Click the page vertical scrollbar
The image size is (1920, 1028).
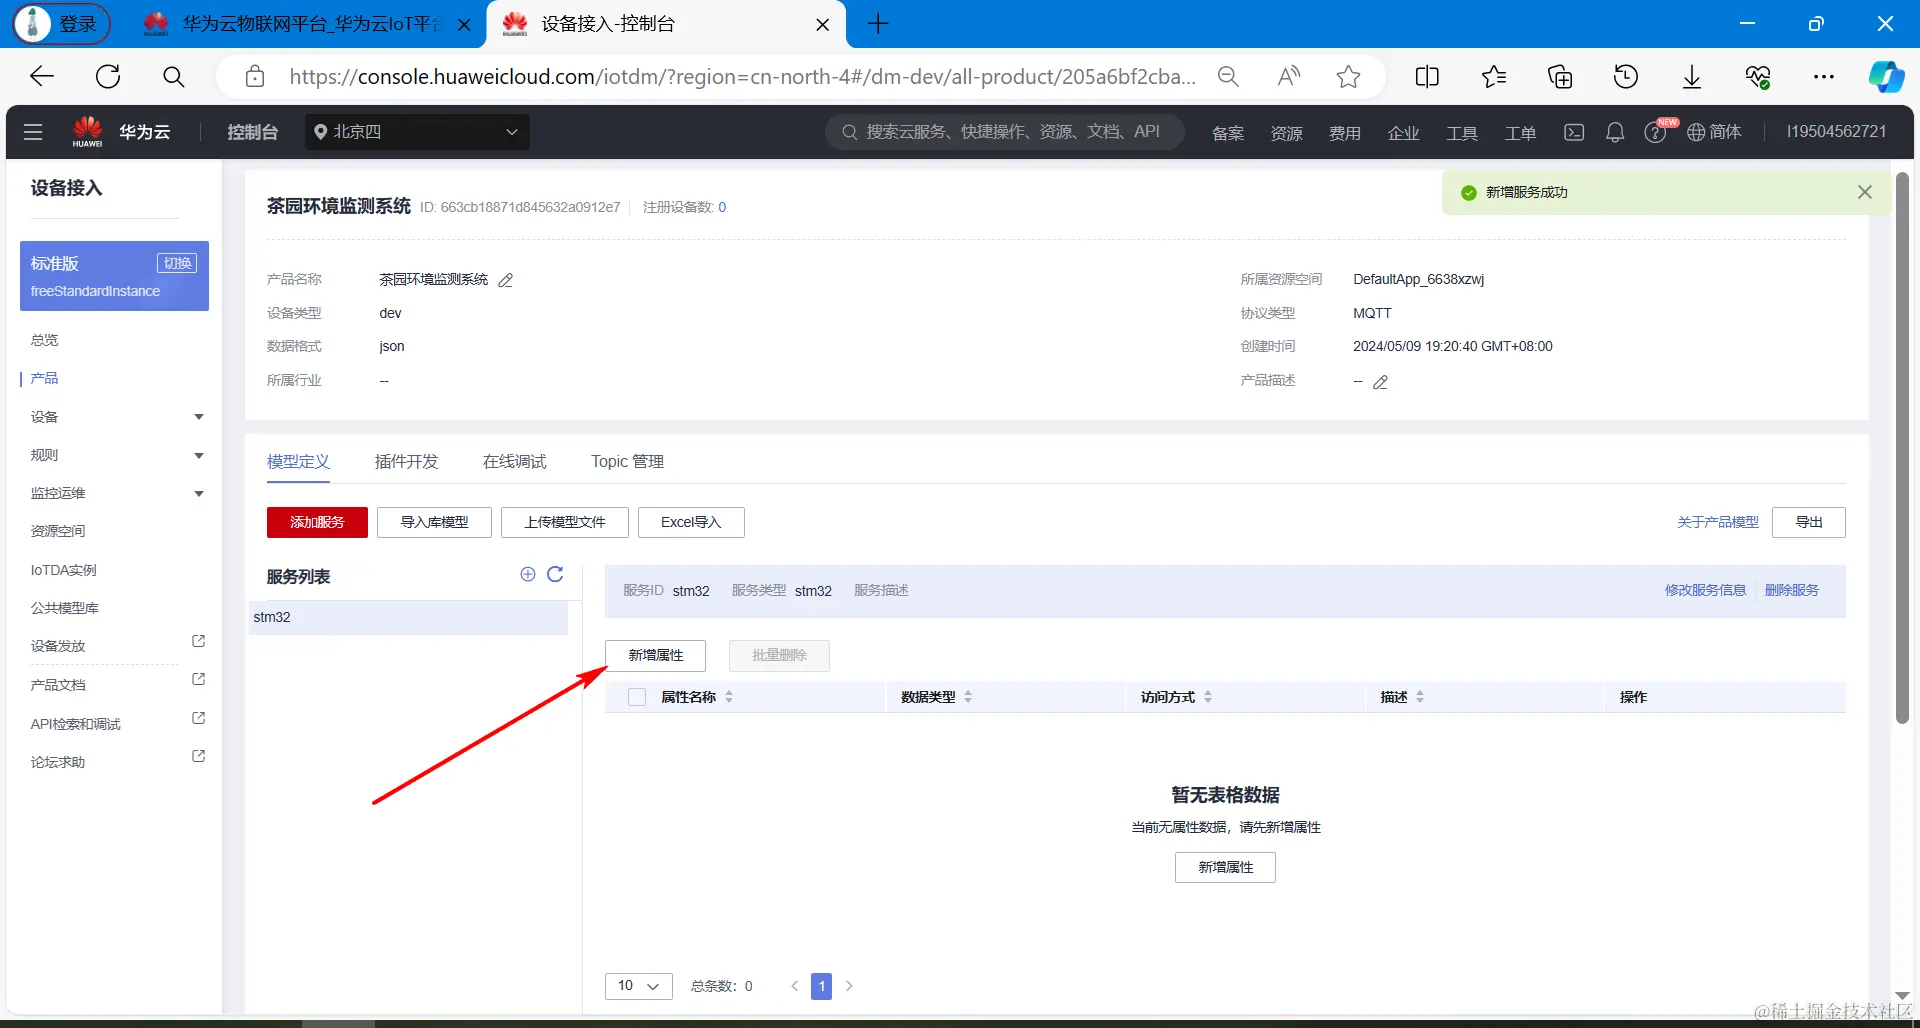[1902, 448]
